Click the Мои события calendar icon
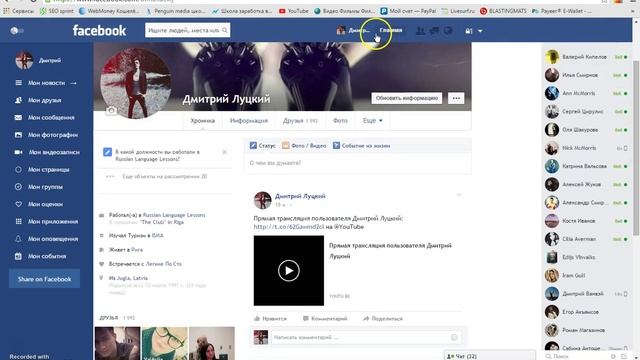The image size is (640, 360). pyautogui.click(x=18, y=256)
